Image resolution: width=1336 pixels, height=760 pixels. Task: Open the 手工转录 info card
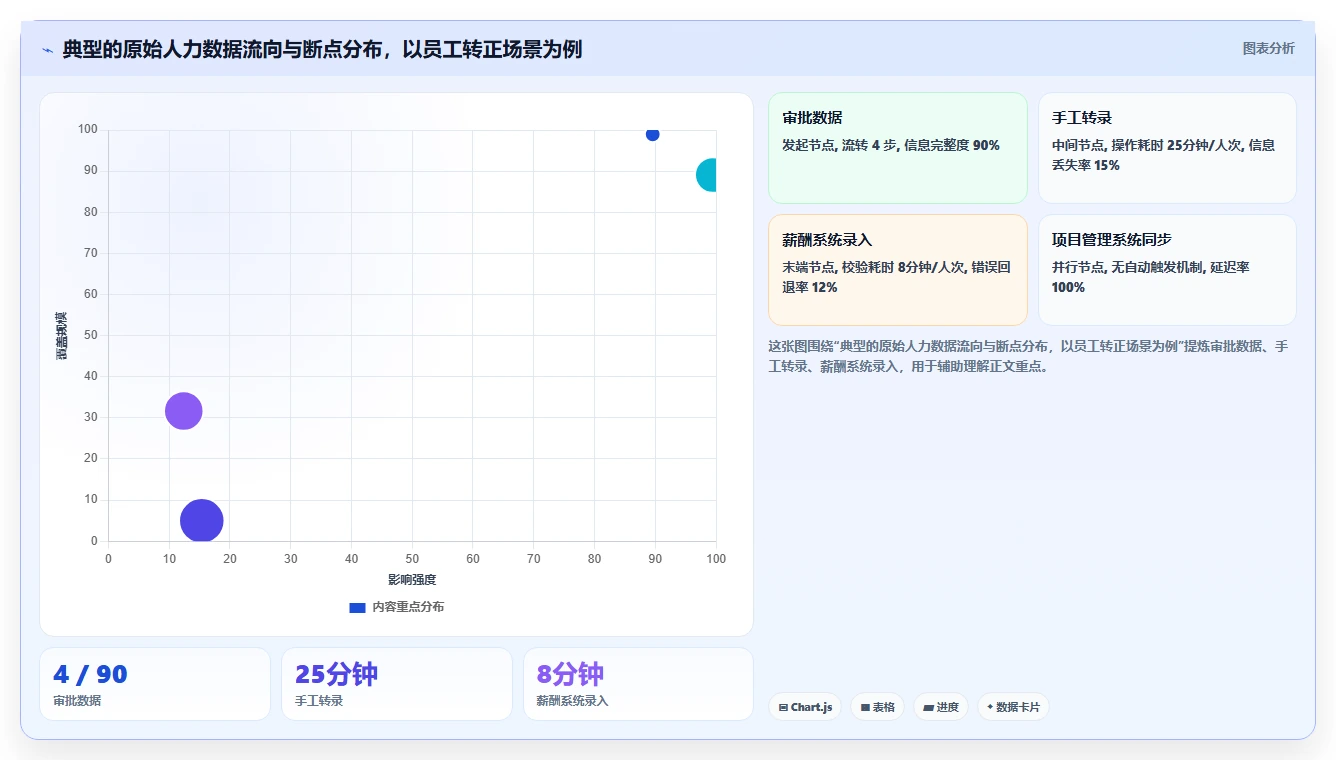click(1167, 148)
